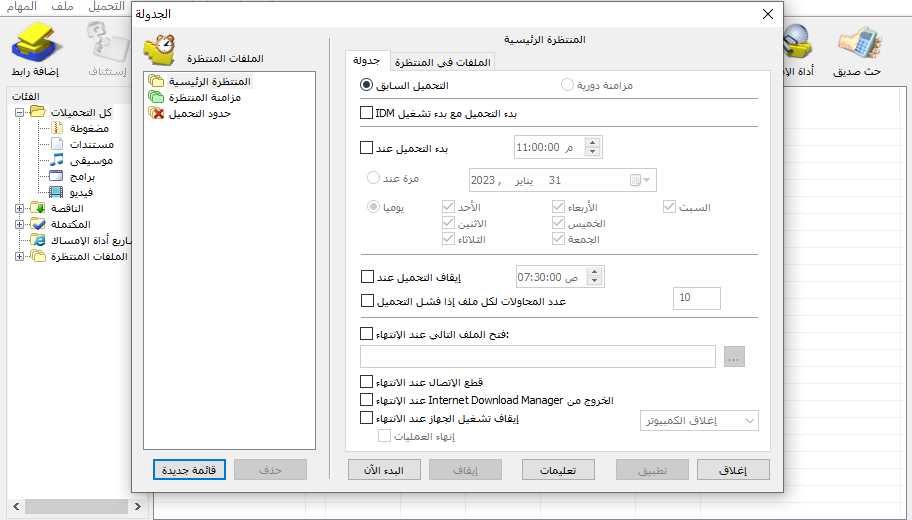Increase the start time spinner
This screenshot has height=520, width=912.
coord(593,143)
